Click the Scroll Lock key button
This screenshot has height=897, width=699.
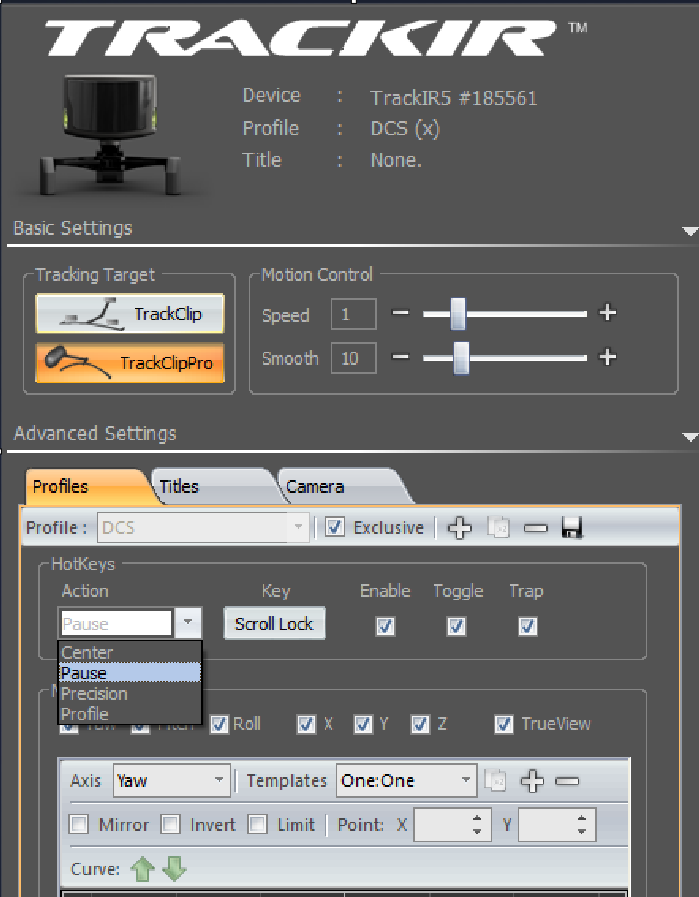(x=274, y=624)
